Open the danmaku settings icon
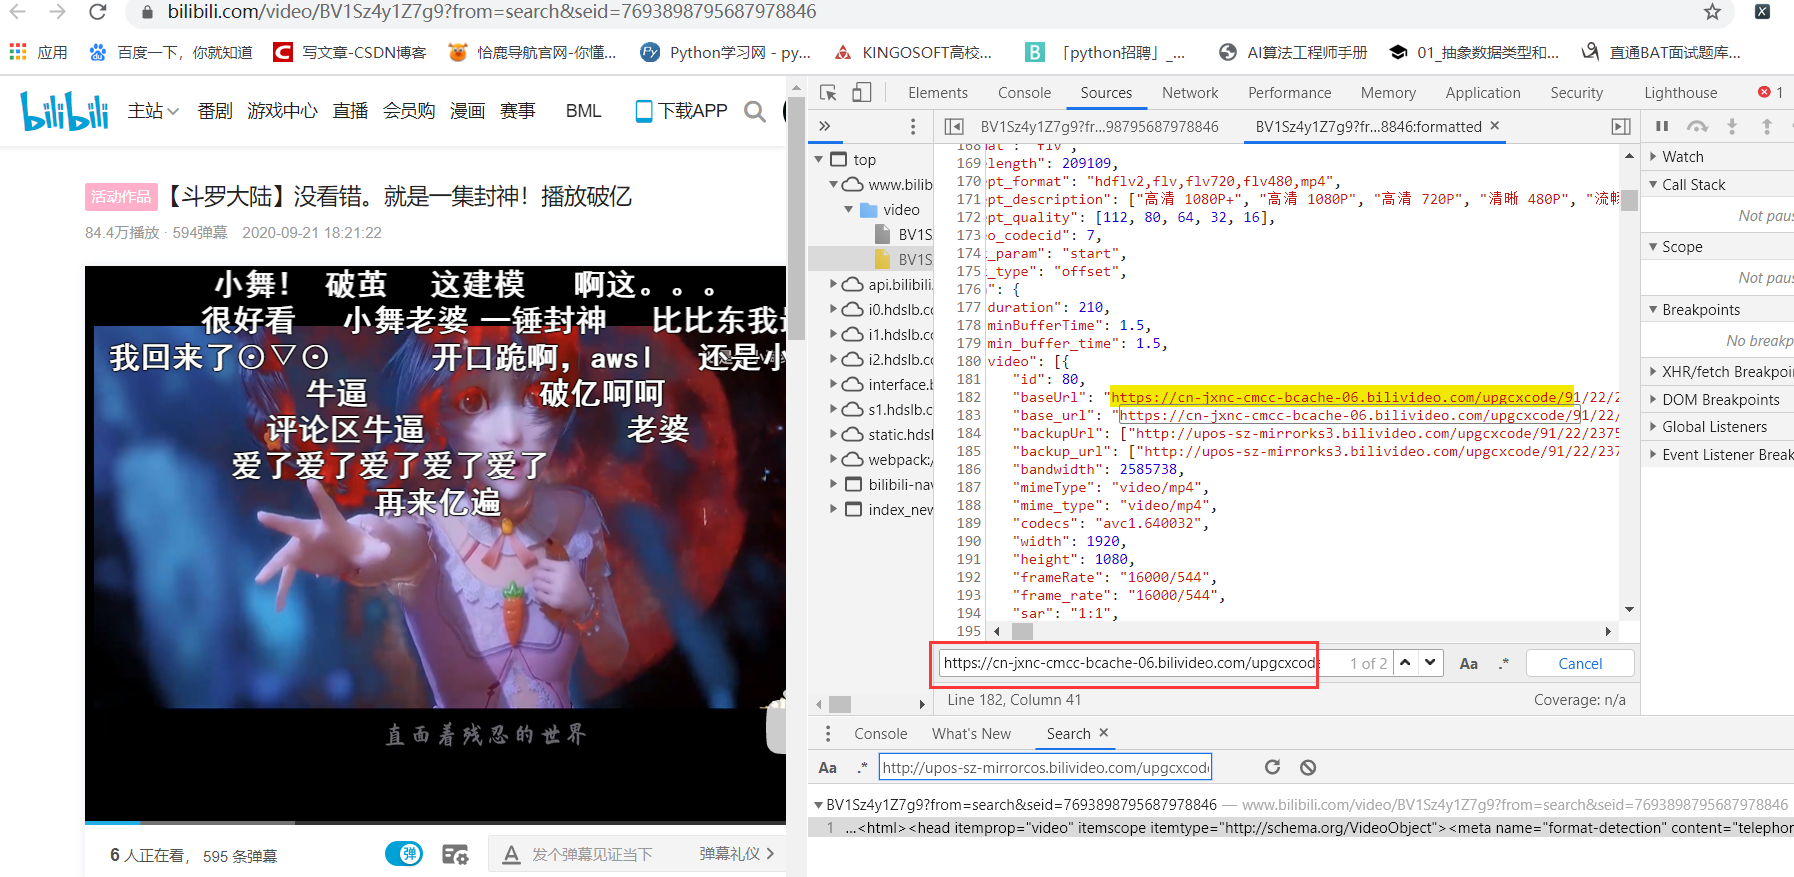 coord(455,854)
